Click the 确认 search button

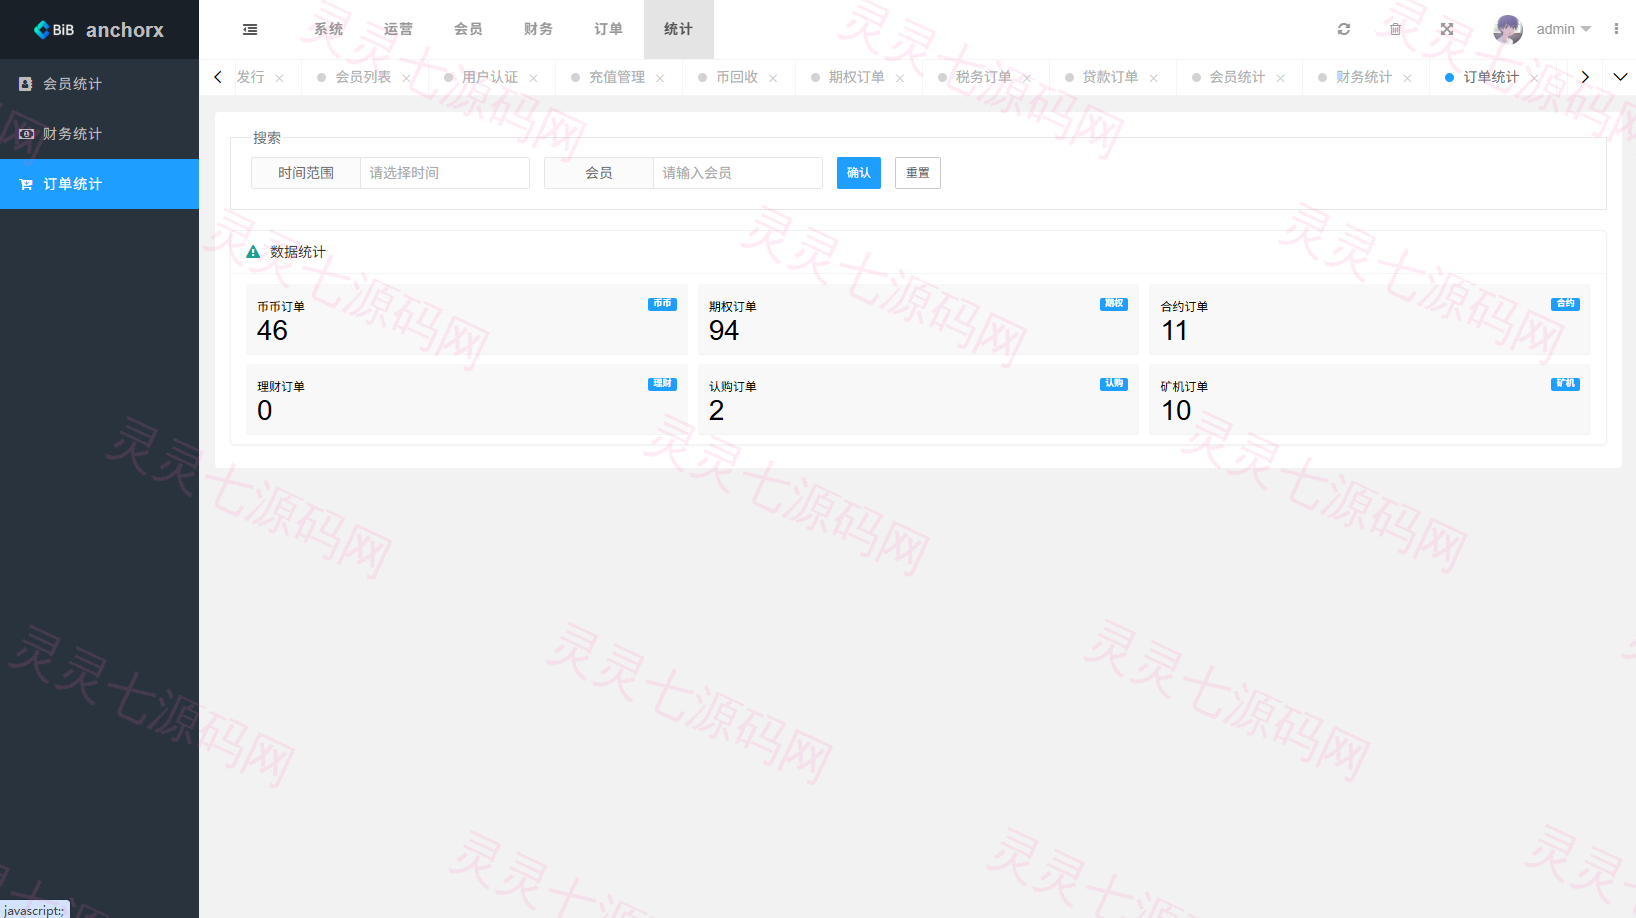tap(859, 173)
